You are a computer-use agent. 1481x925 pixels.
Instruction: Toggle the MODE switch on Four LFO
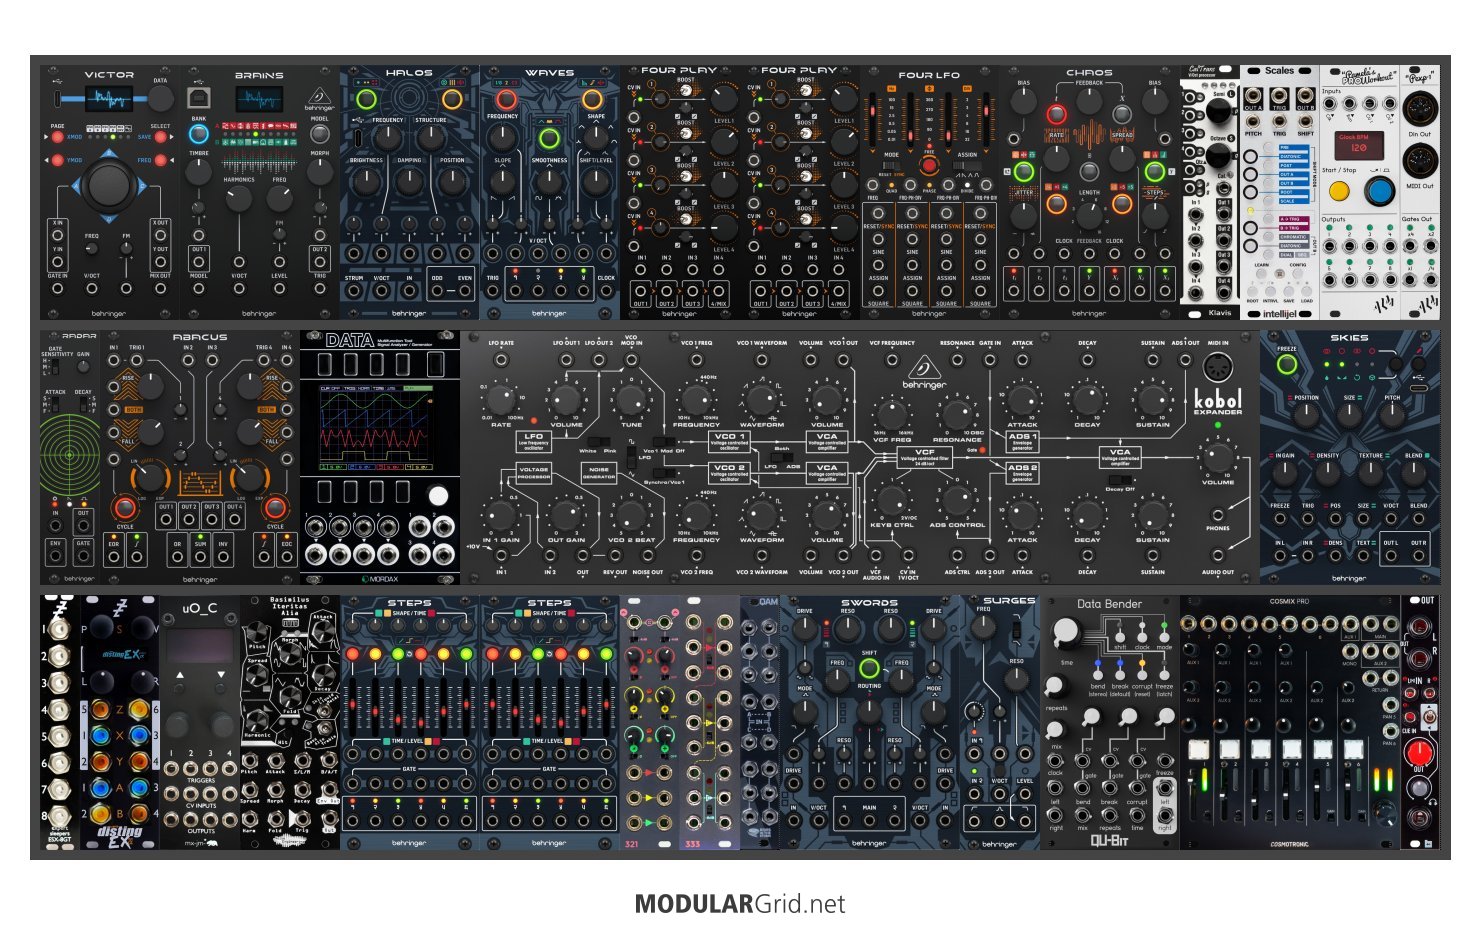[x=890, y=165]
